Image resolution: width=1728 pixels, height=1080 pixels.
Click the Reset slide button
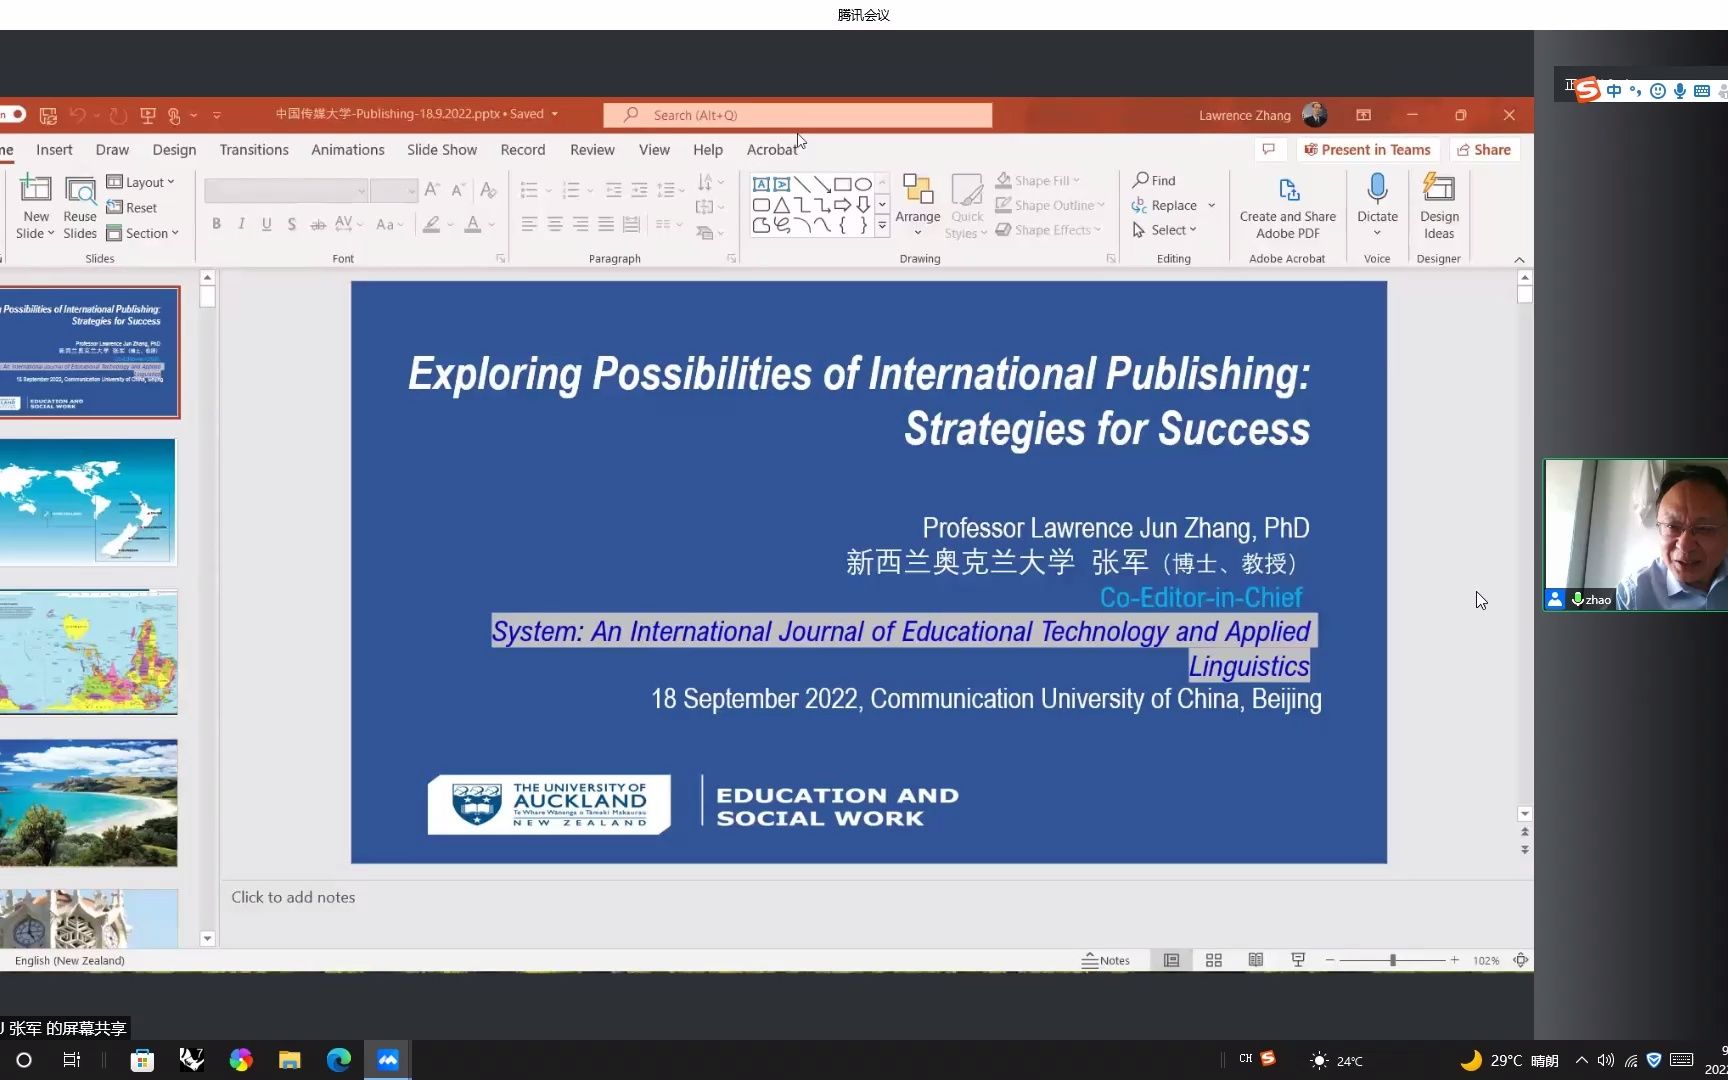coord(132,208)
